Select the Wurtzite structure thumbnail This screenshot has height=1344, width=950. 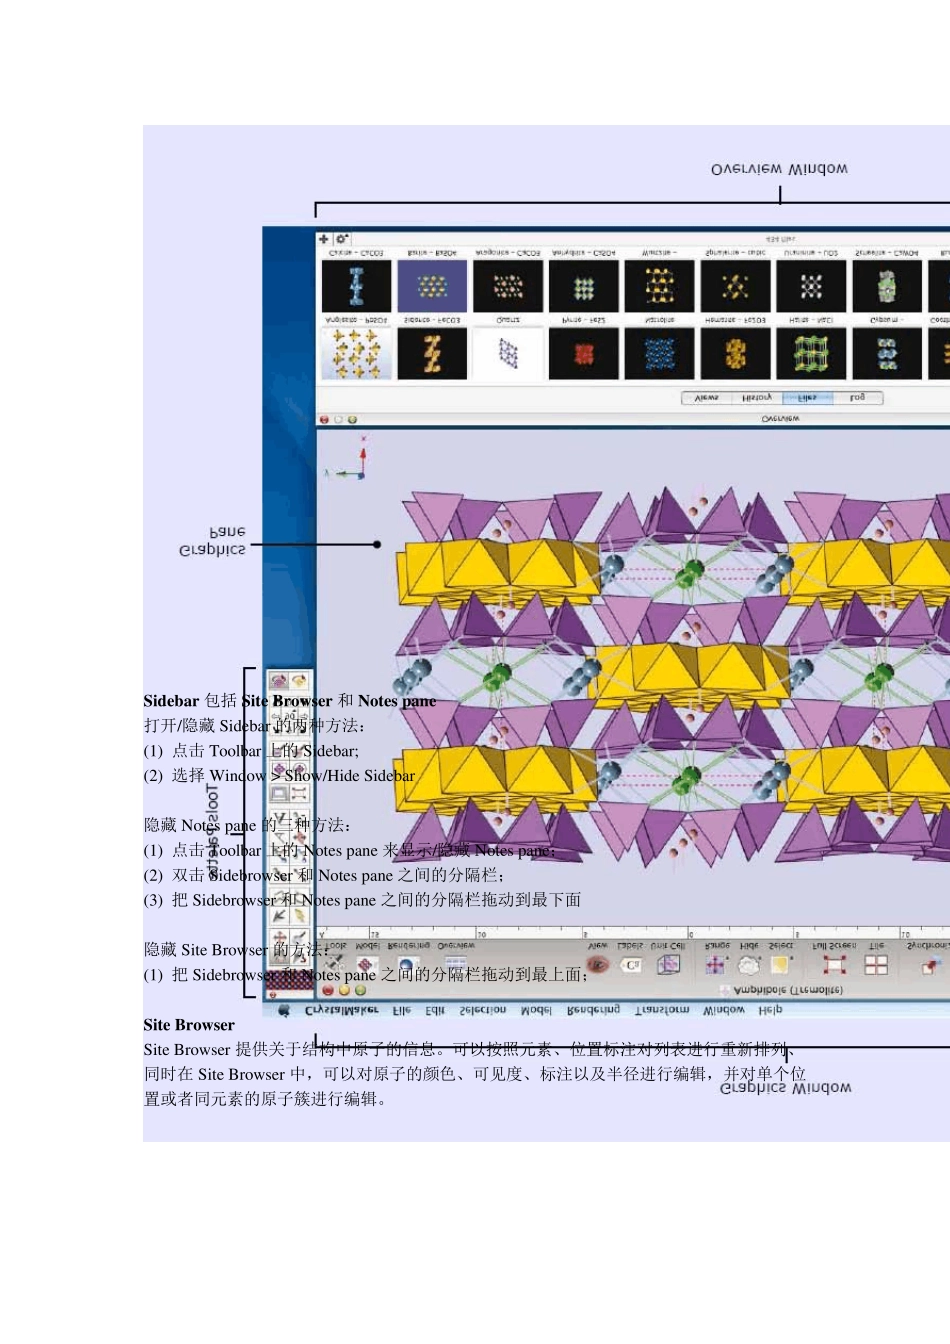click(659, 285)
